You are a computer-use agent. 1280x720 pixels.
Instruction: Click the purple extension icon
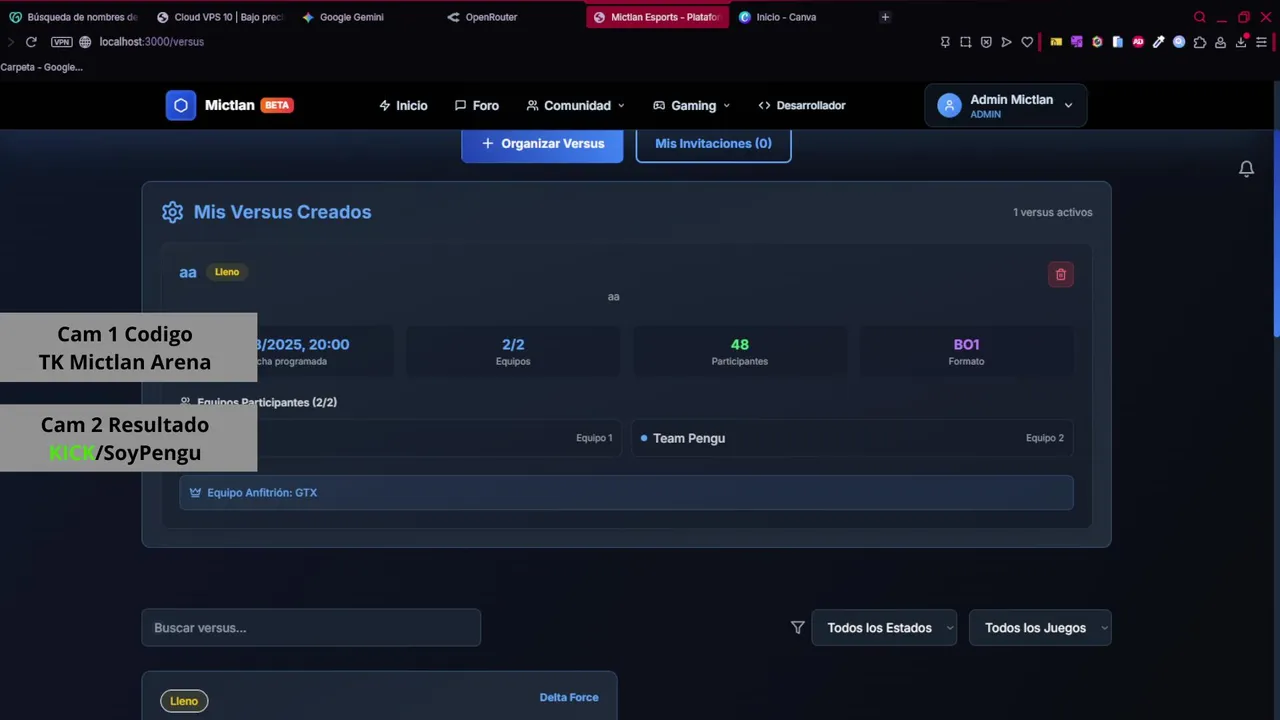1076,42
